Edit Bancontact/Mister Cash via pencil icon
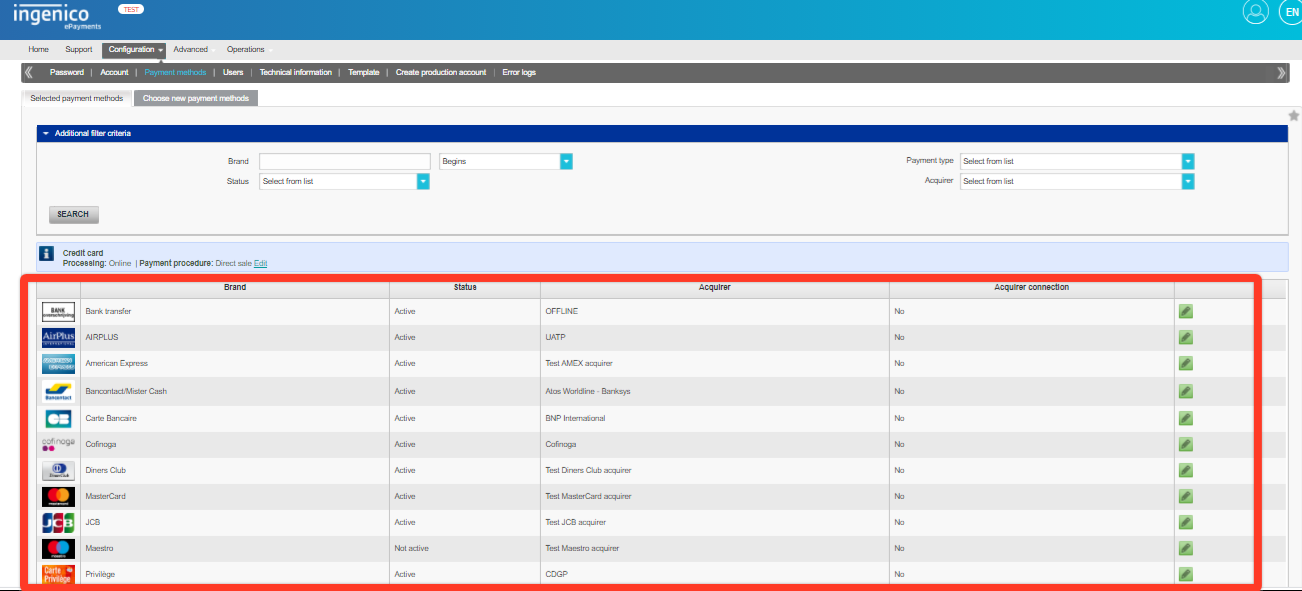This screenshot has width=1302, height=591. click(x=1186, y=391)
